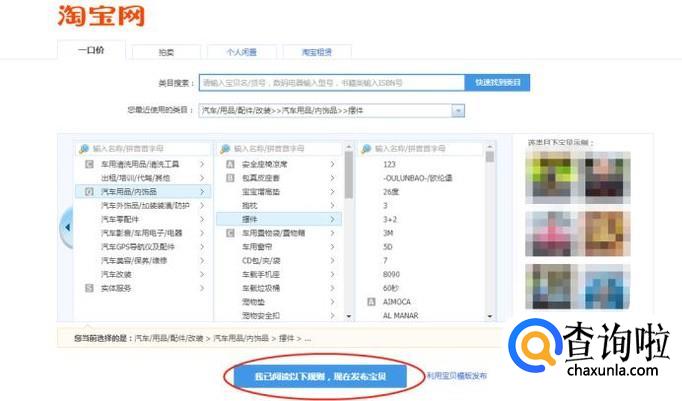Expand the chevron of 宝宝增高垫
This screenshot has height=401, width=682.
(x=332, y=192)
